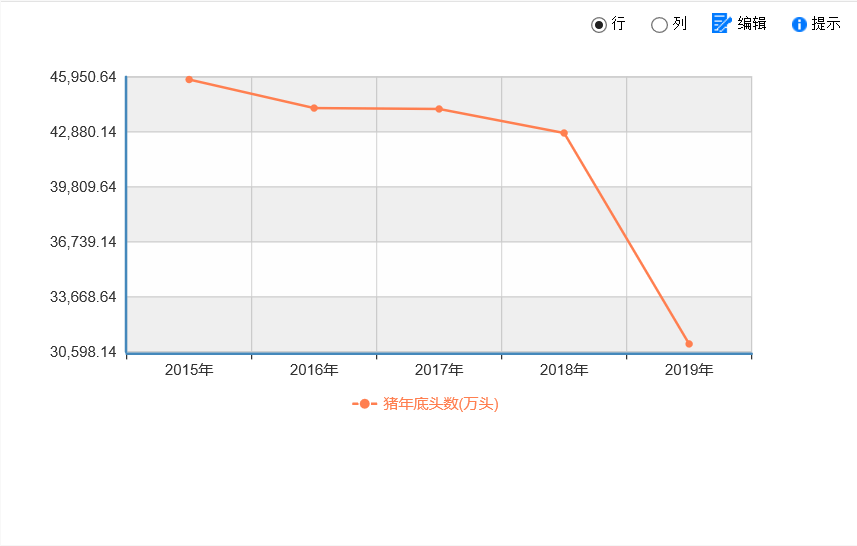This screenshot has height=546, width=857.
Task: Select the 列 radio button
Action: (x=659, y=25)
